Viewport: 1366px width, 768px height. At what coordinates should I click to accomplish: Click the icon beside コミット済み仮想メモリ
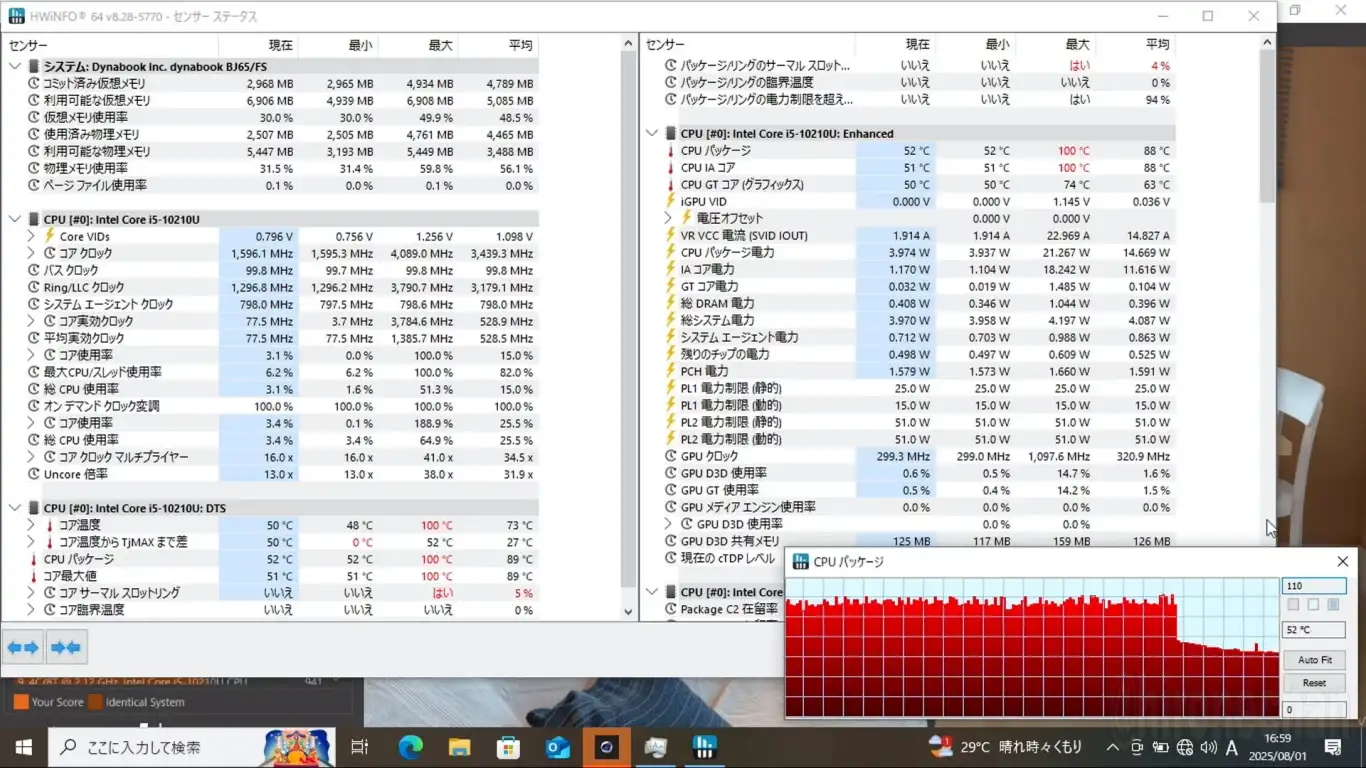point(34,84)
